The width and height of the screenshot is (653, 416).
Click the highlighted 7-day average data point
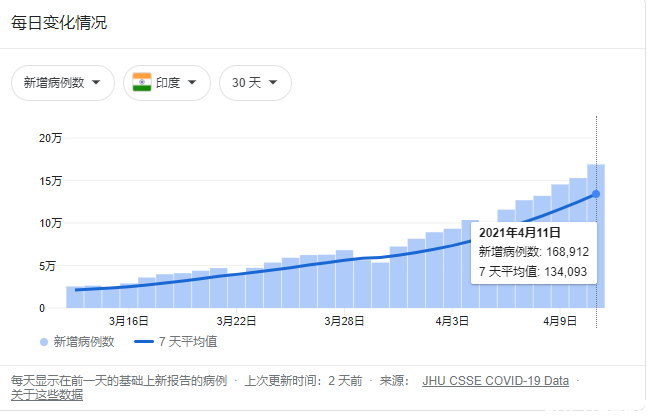pyautogui.click(x=596, y=194)
